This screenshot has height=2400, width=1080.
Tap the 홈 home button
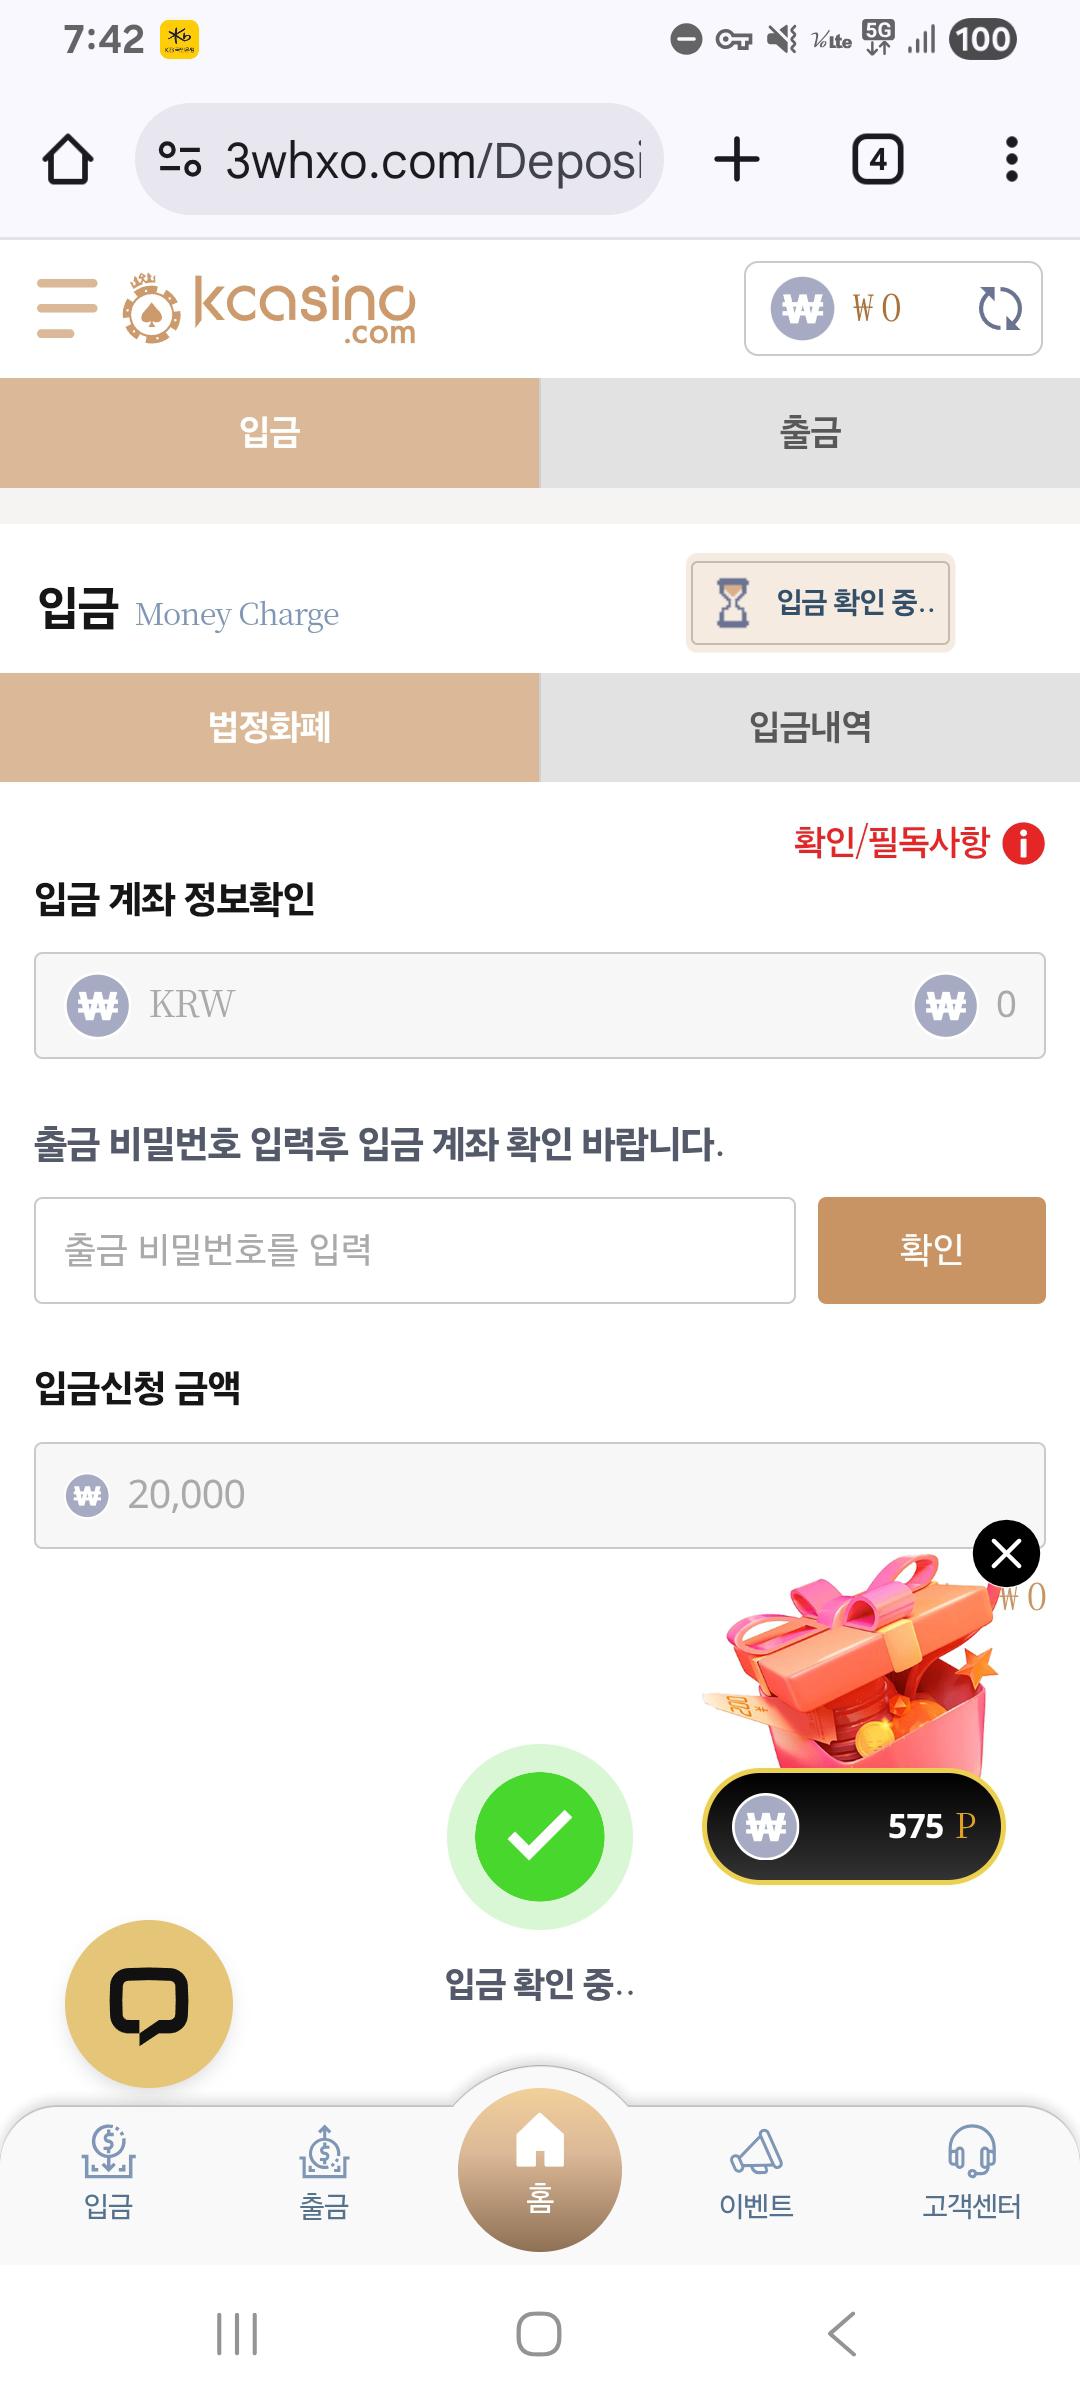540,2170
